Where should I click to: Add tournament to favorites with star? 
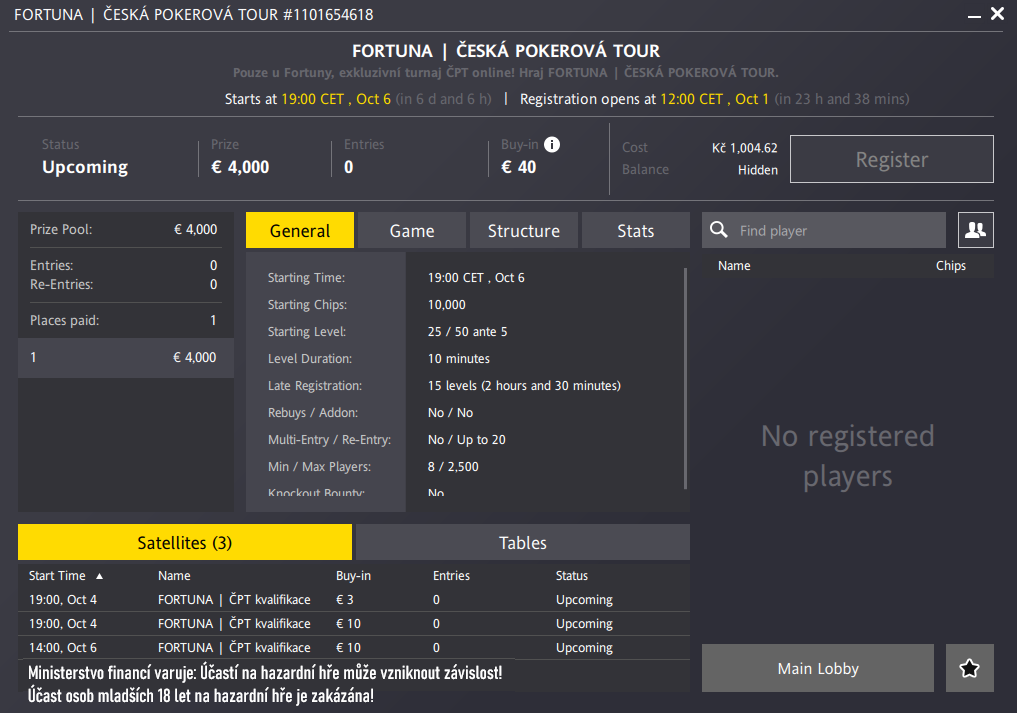tap(970, 668)
